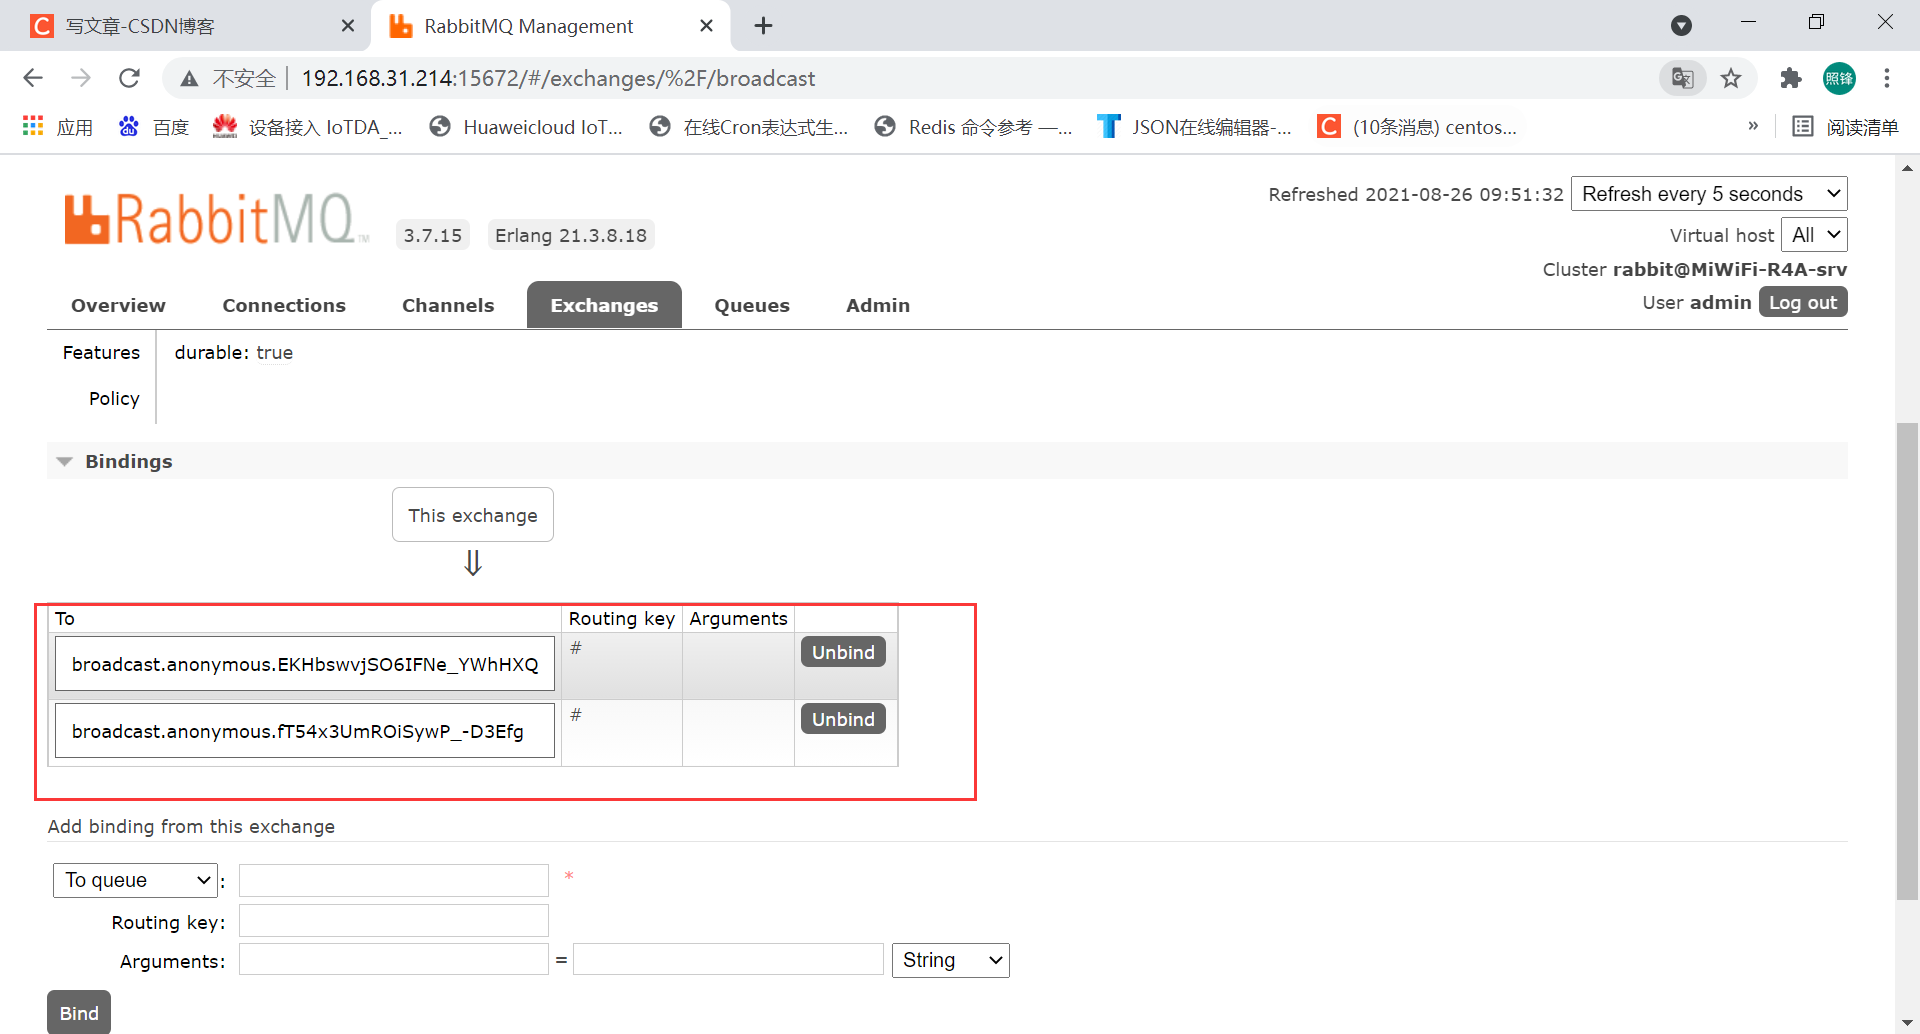The width and height of the screenshot is (1920, 1034).
Task: Reload the RabbitMQ Management page
Action: pyautogui.click(x=129, y=78)
